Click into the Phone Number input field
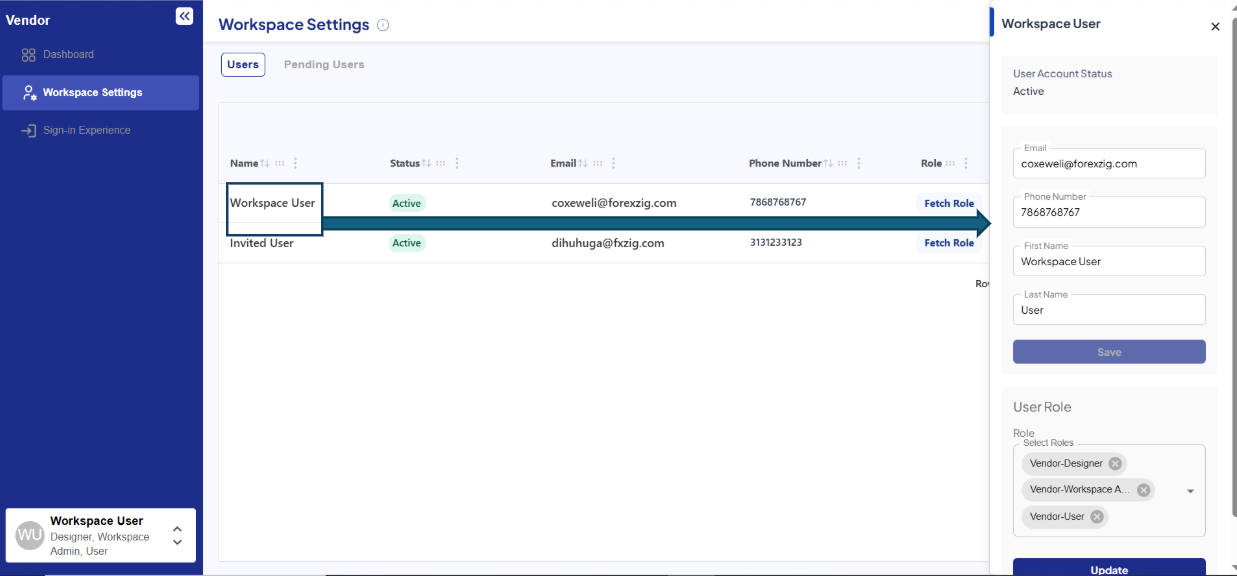The height and width of the screenshot is (576, 1237). [1108, 212]
